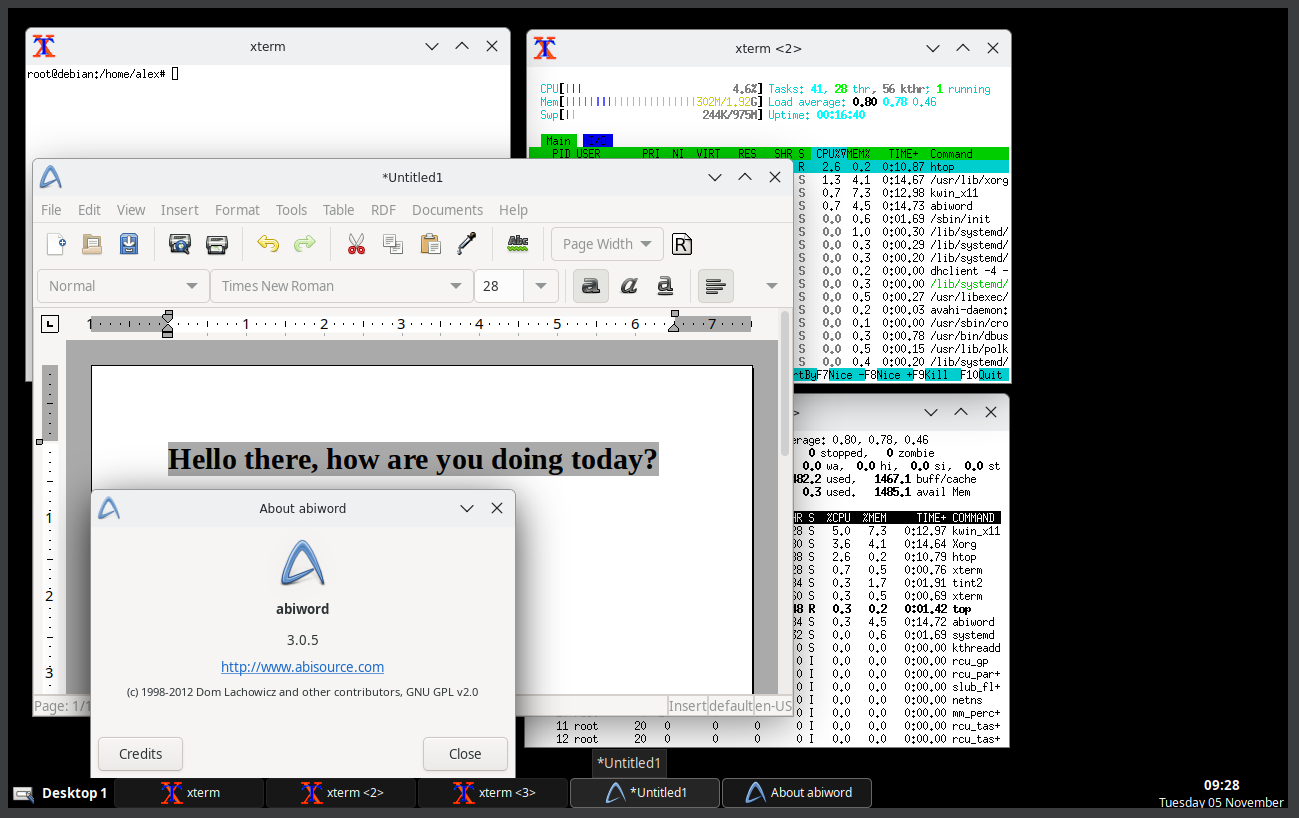
Task: Cut selection with the scissors icon
Action: [356, 244]
